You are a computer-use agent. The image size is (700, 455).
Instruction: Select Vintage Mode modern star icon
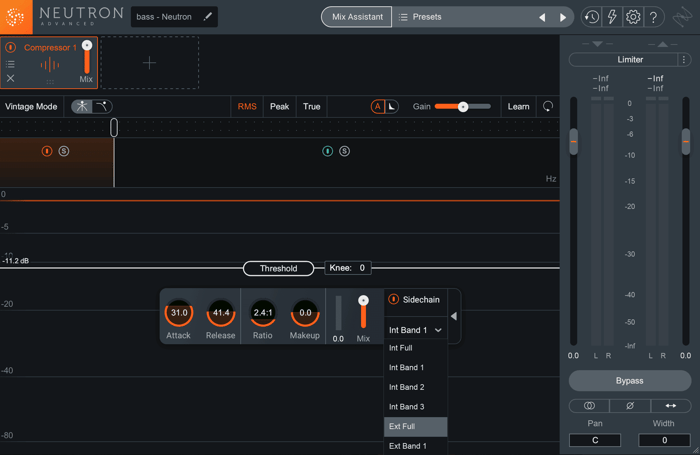pos(82,106)
